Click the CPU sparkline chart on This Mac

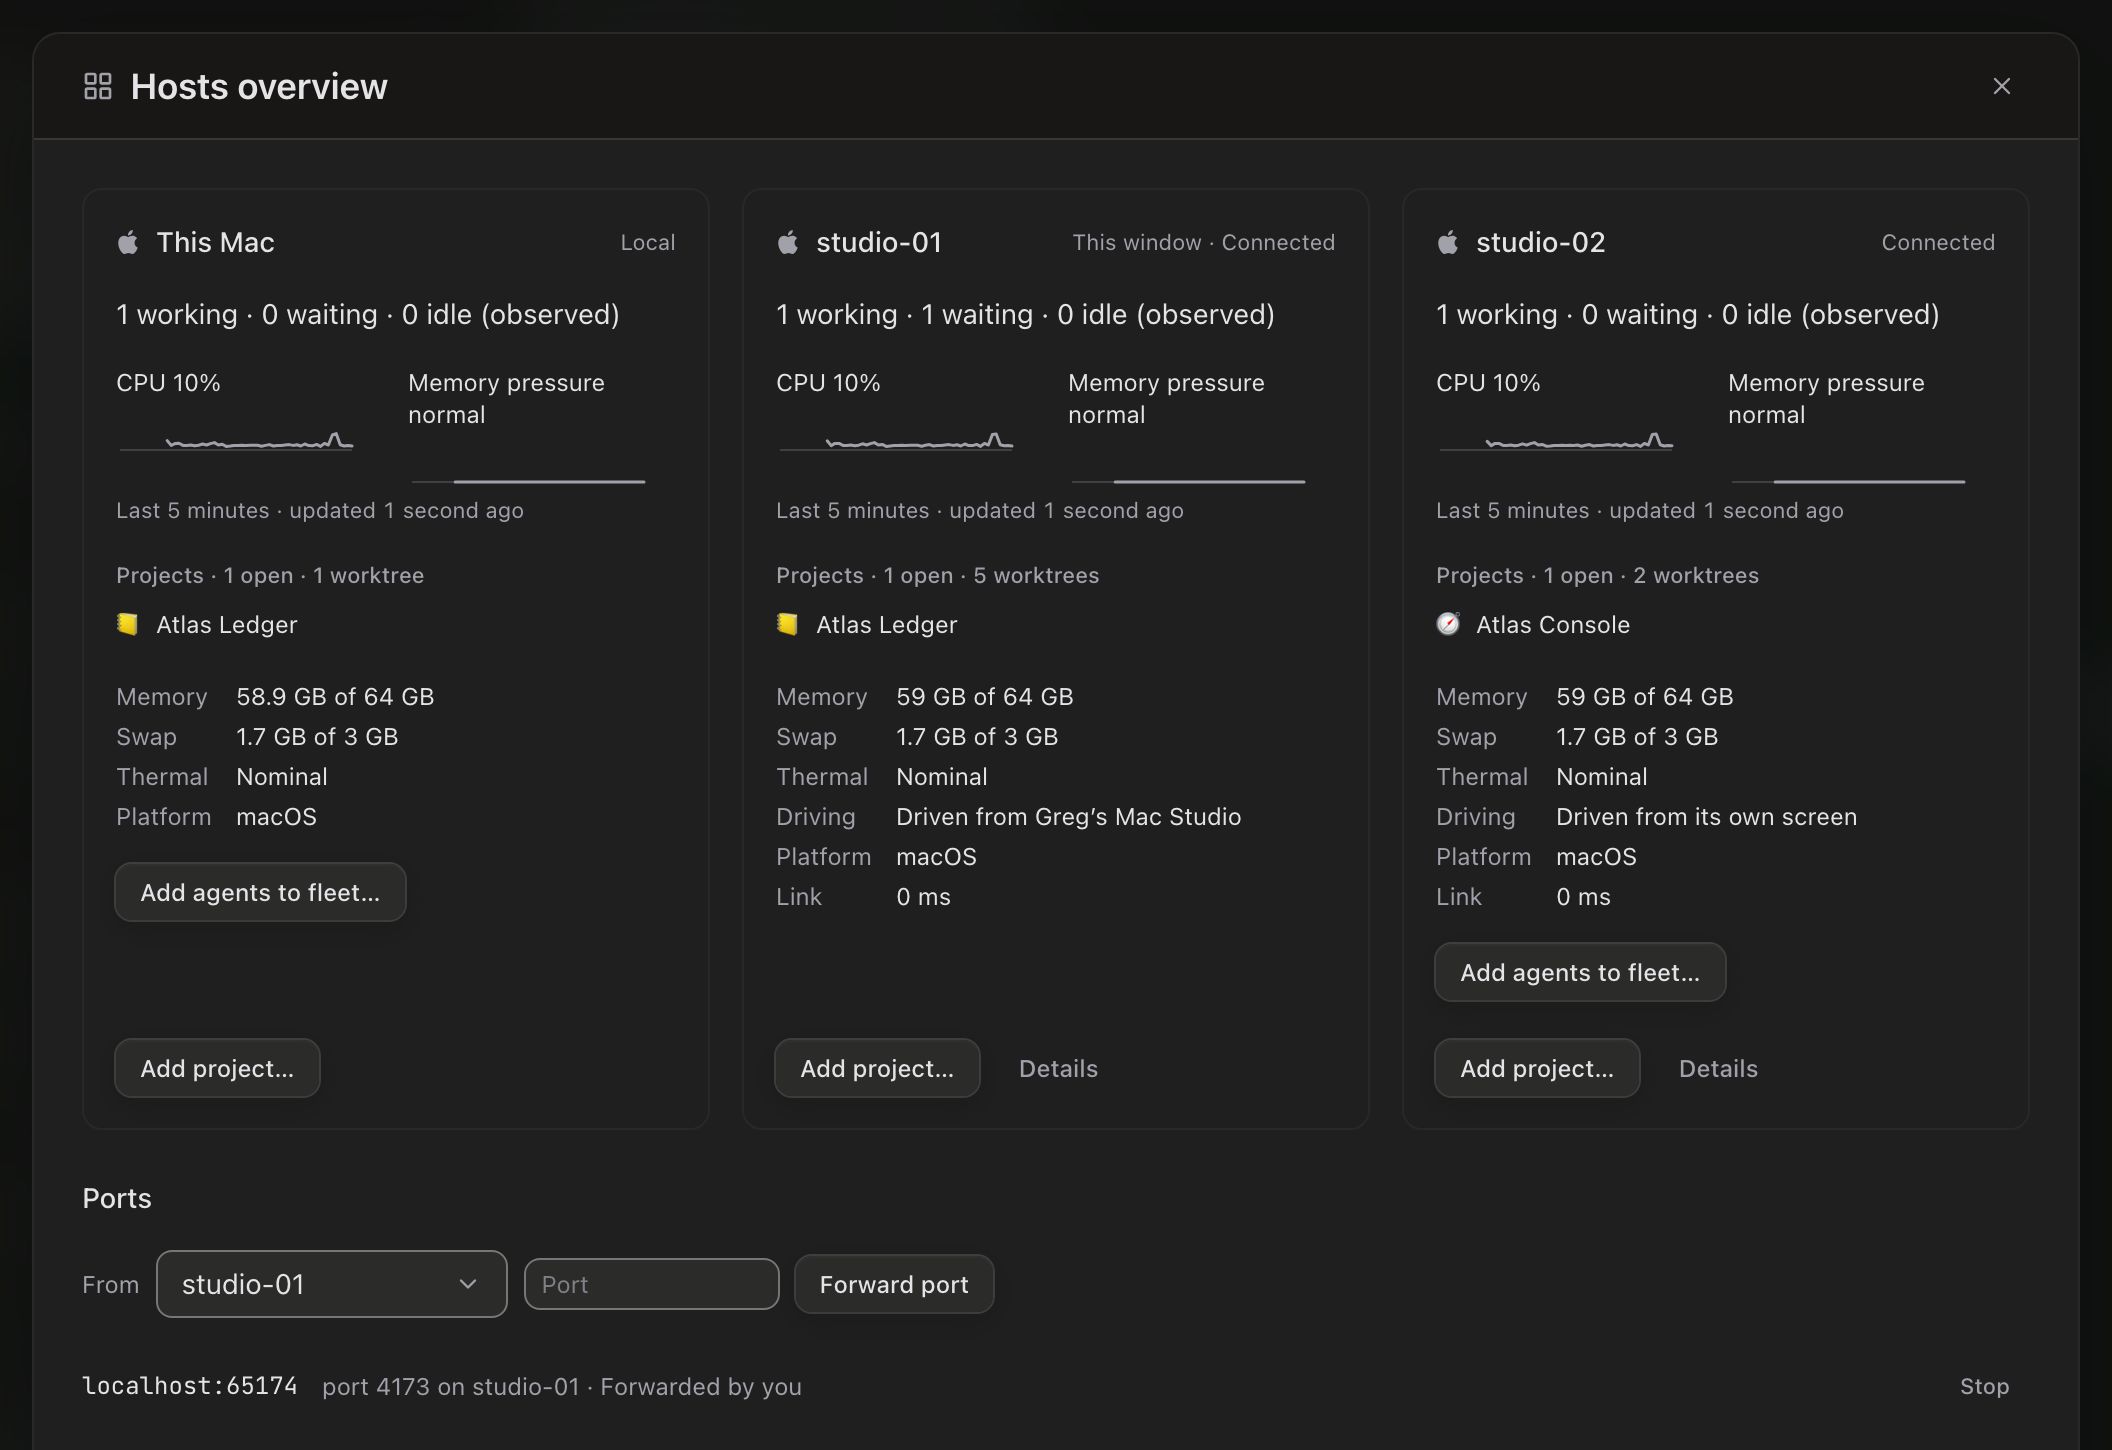(x=236, y=441)
